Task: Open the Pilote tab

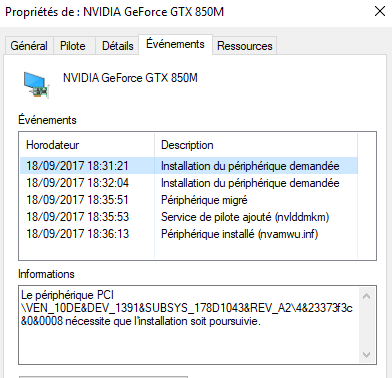Action: [73, 46]
